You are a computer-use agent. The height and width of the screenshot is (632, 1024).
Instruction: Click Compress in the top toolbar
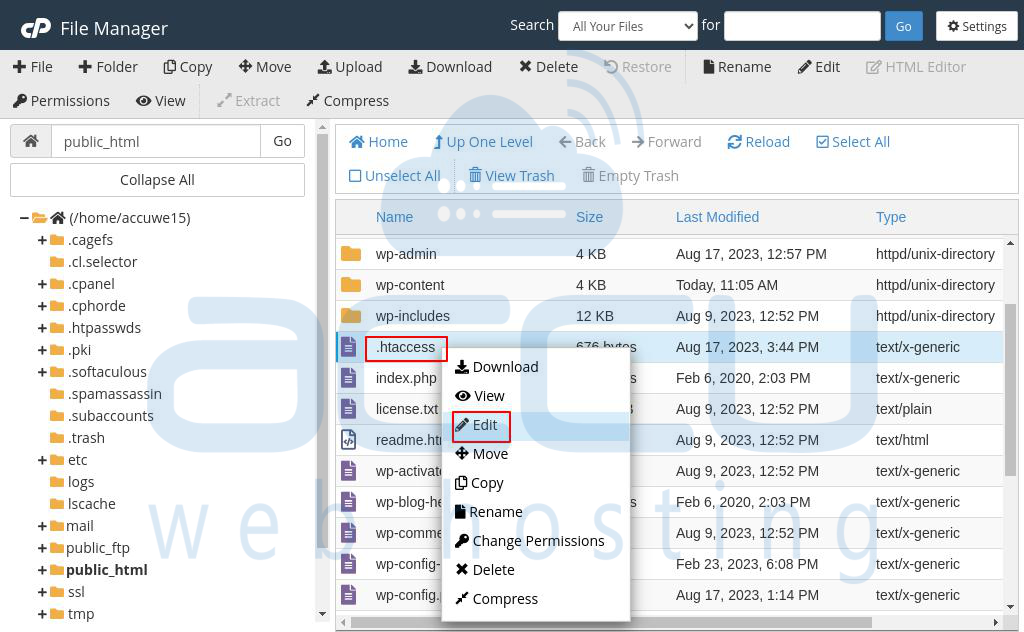347,101
